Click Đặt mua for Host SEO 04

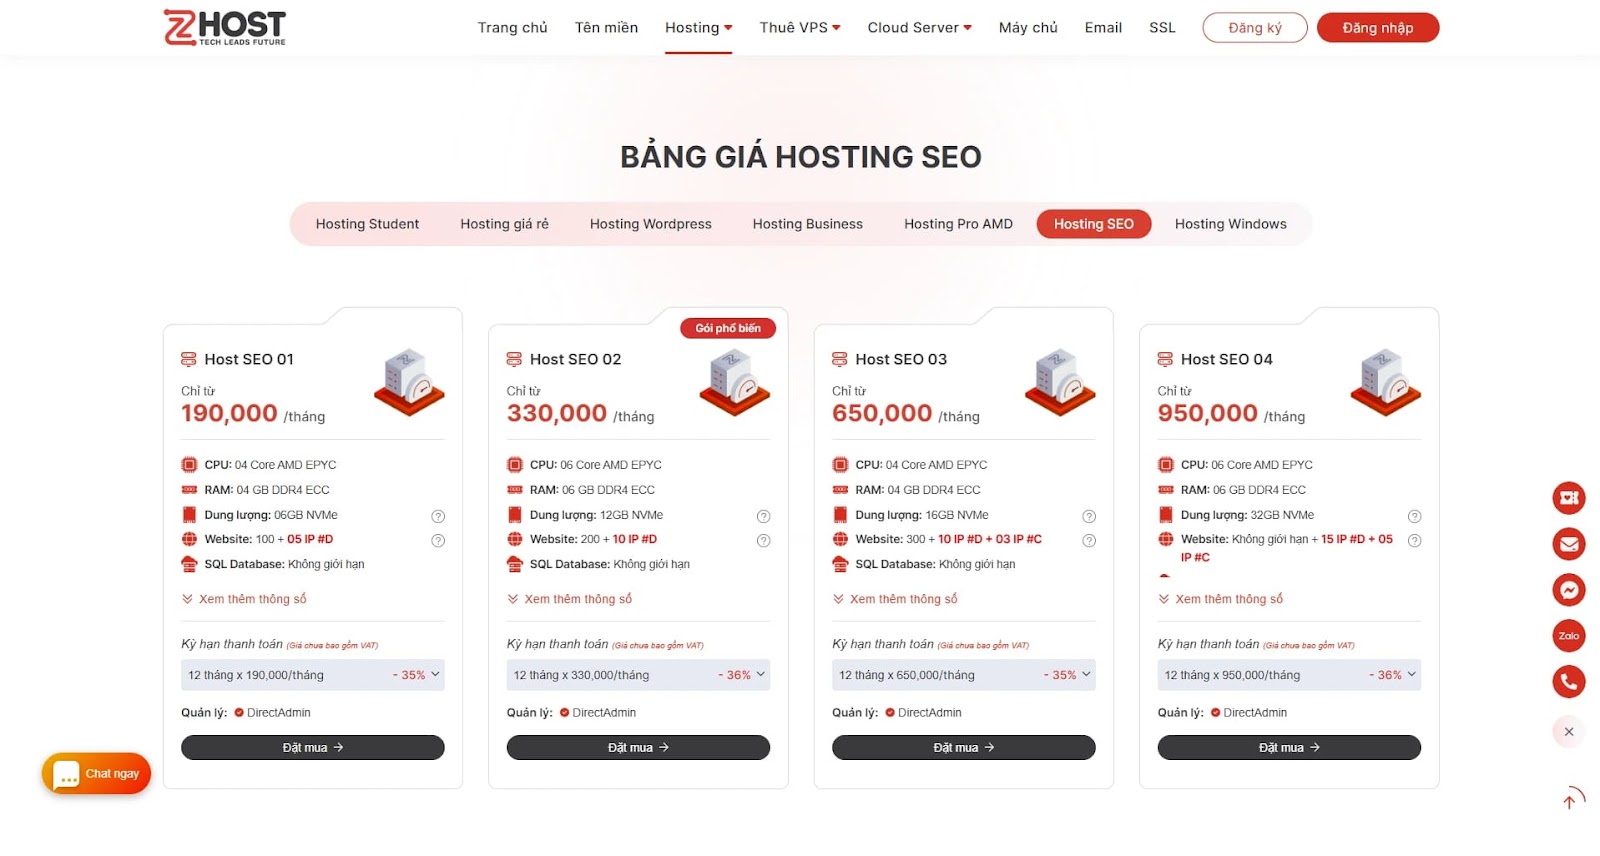pos(1289,748)
